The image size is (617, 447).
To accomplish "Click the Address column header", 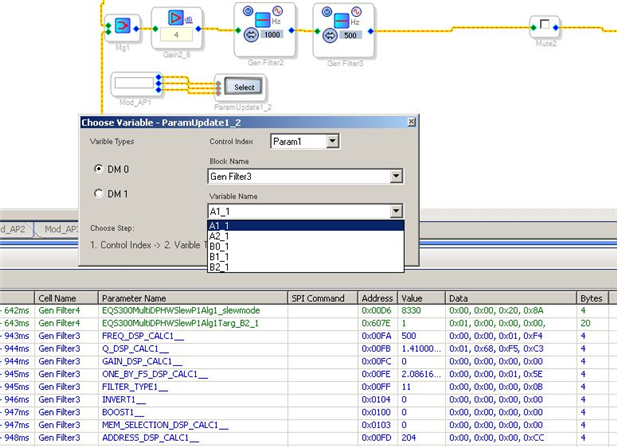I will tap(378, 298).
